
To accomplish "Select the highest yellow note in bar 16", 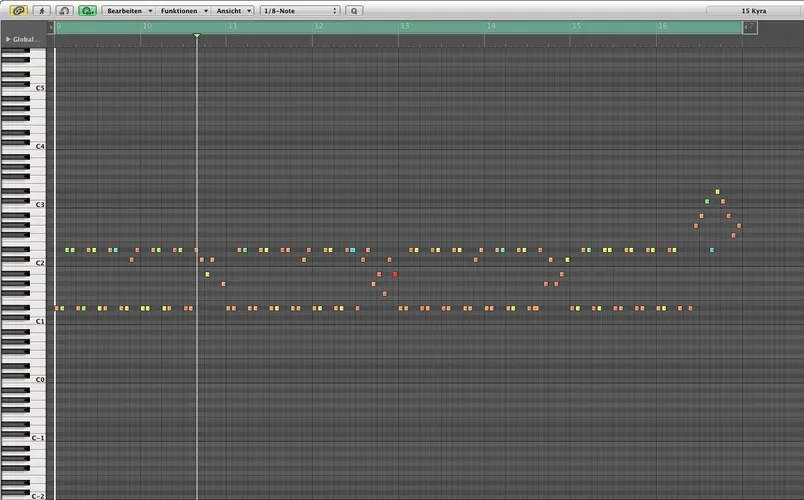I will 717,192.
